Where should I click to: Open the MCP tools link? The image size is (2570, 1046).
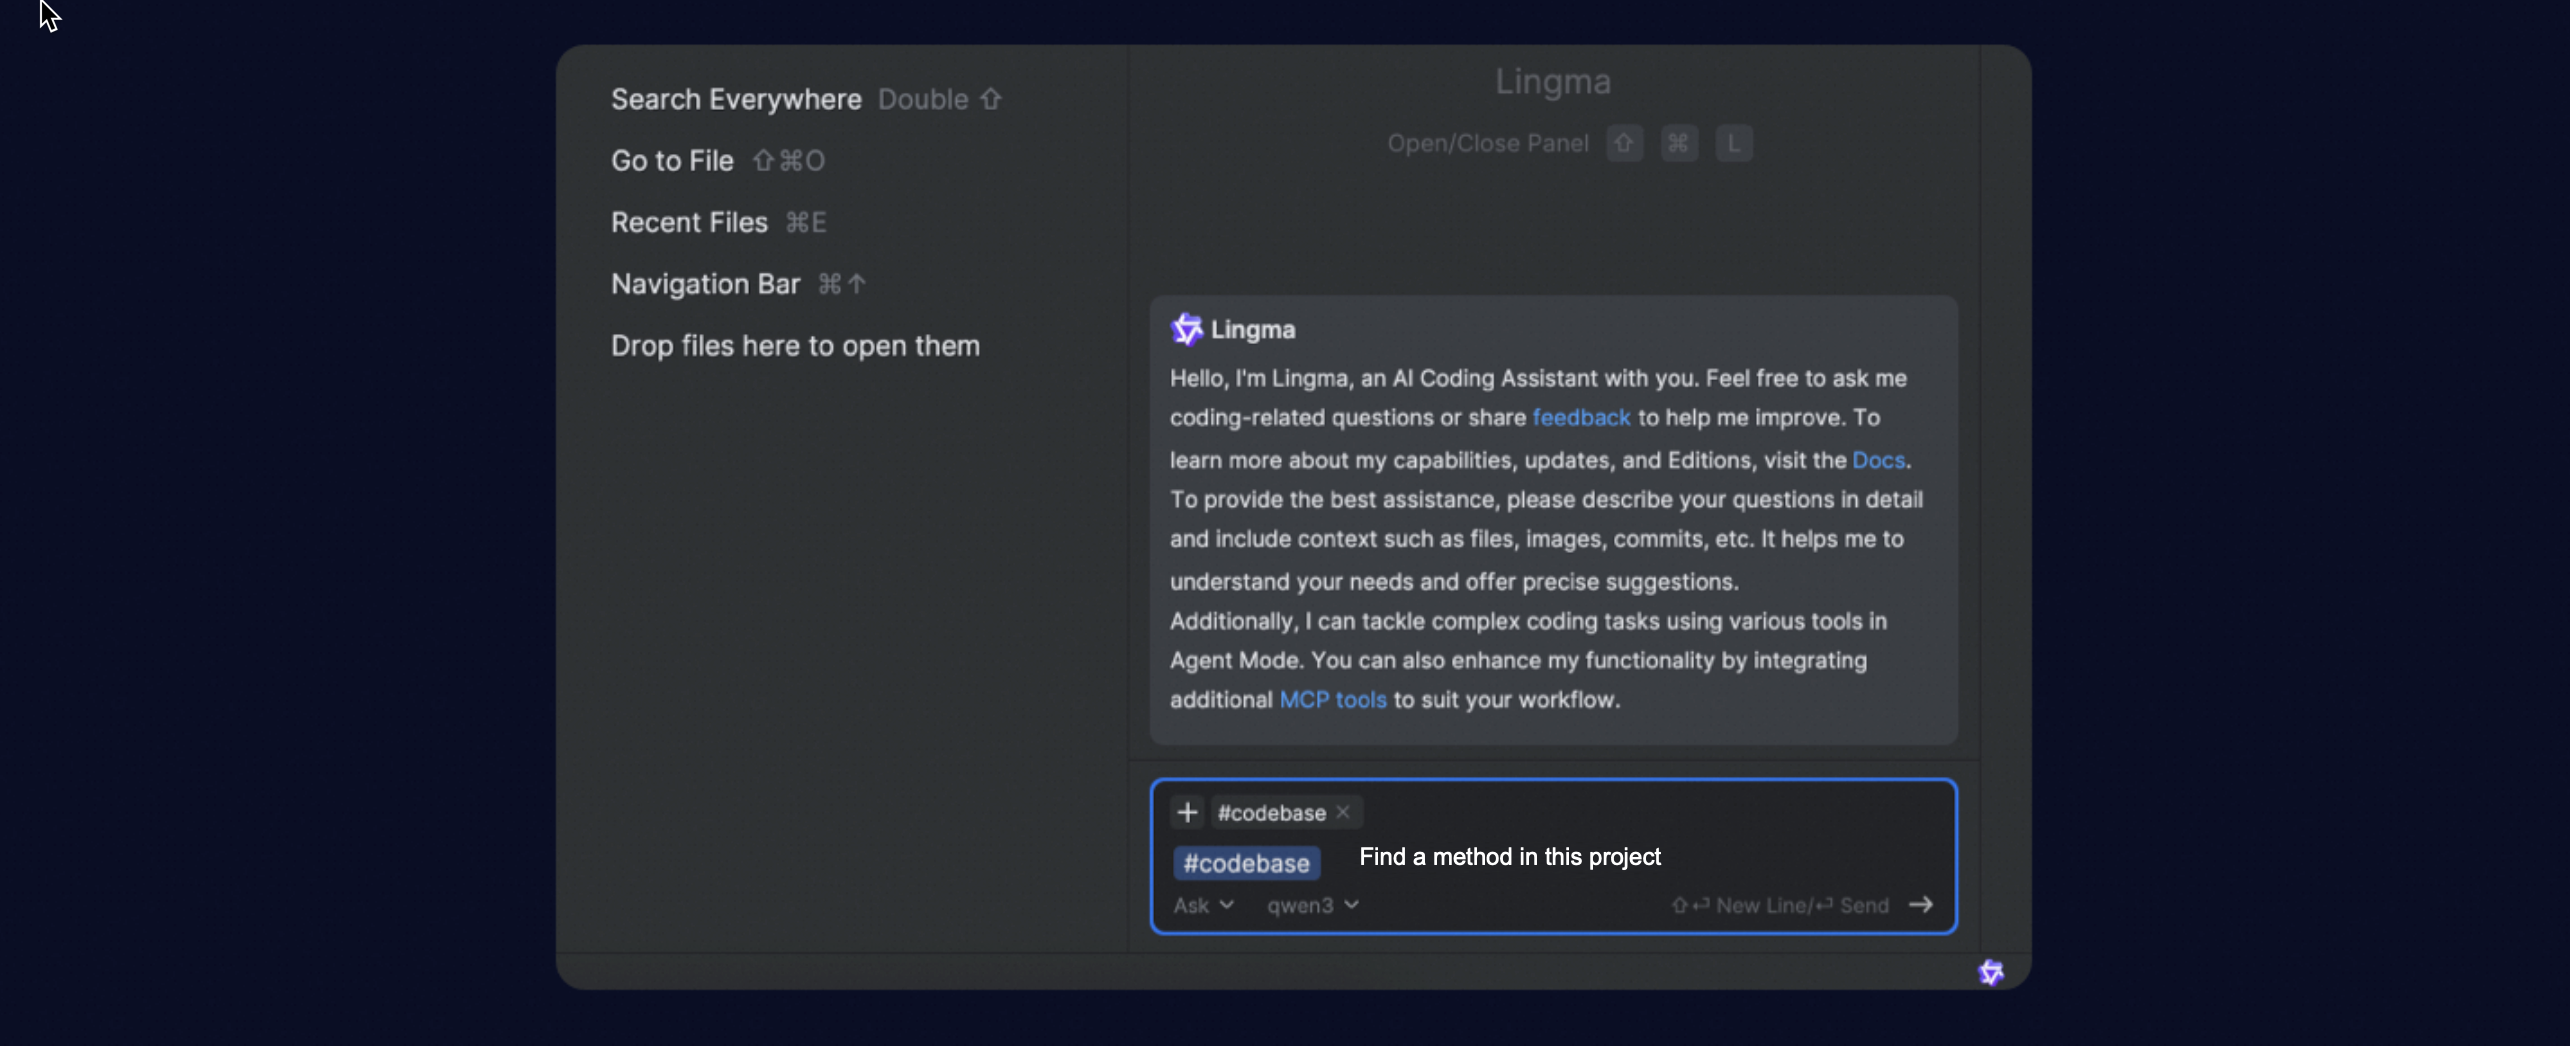point(1333,700)
